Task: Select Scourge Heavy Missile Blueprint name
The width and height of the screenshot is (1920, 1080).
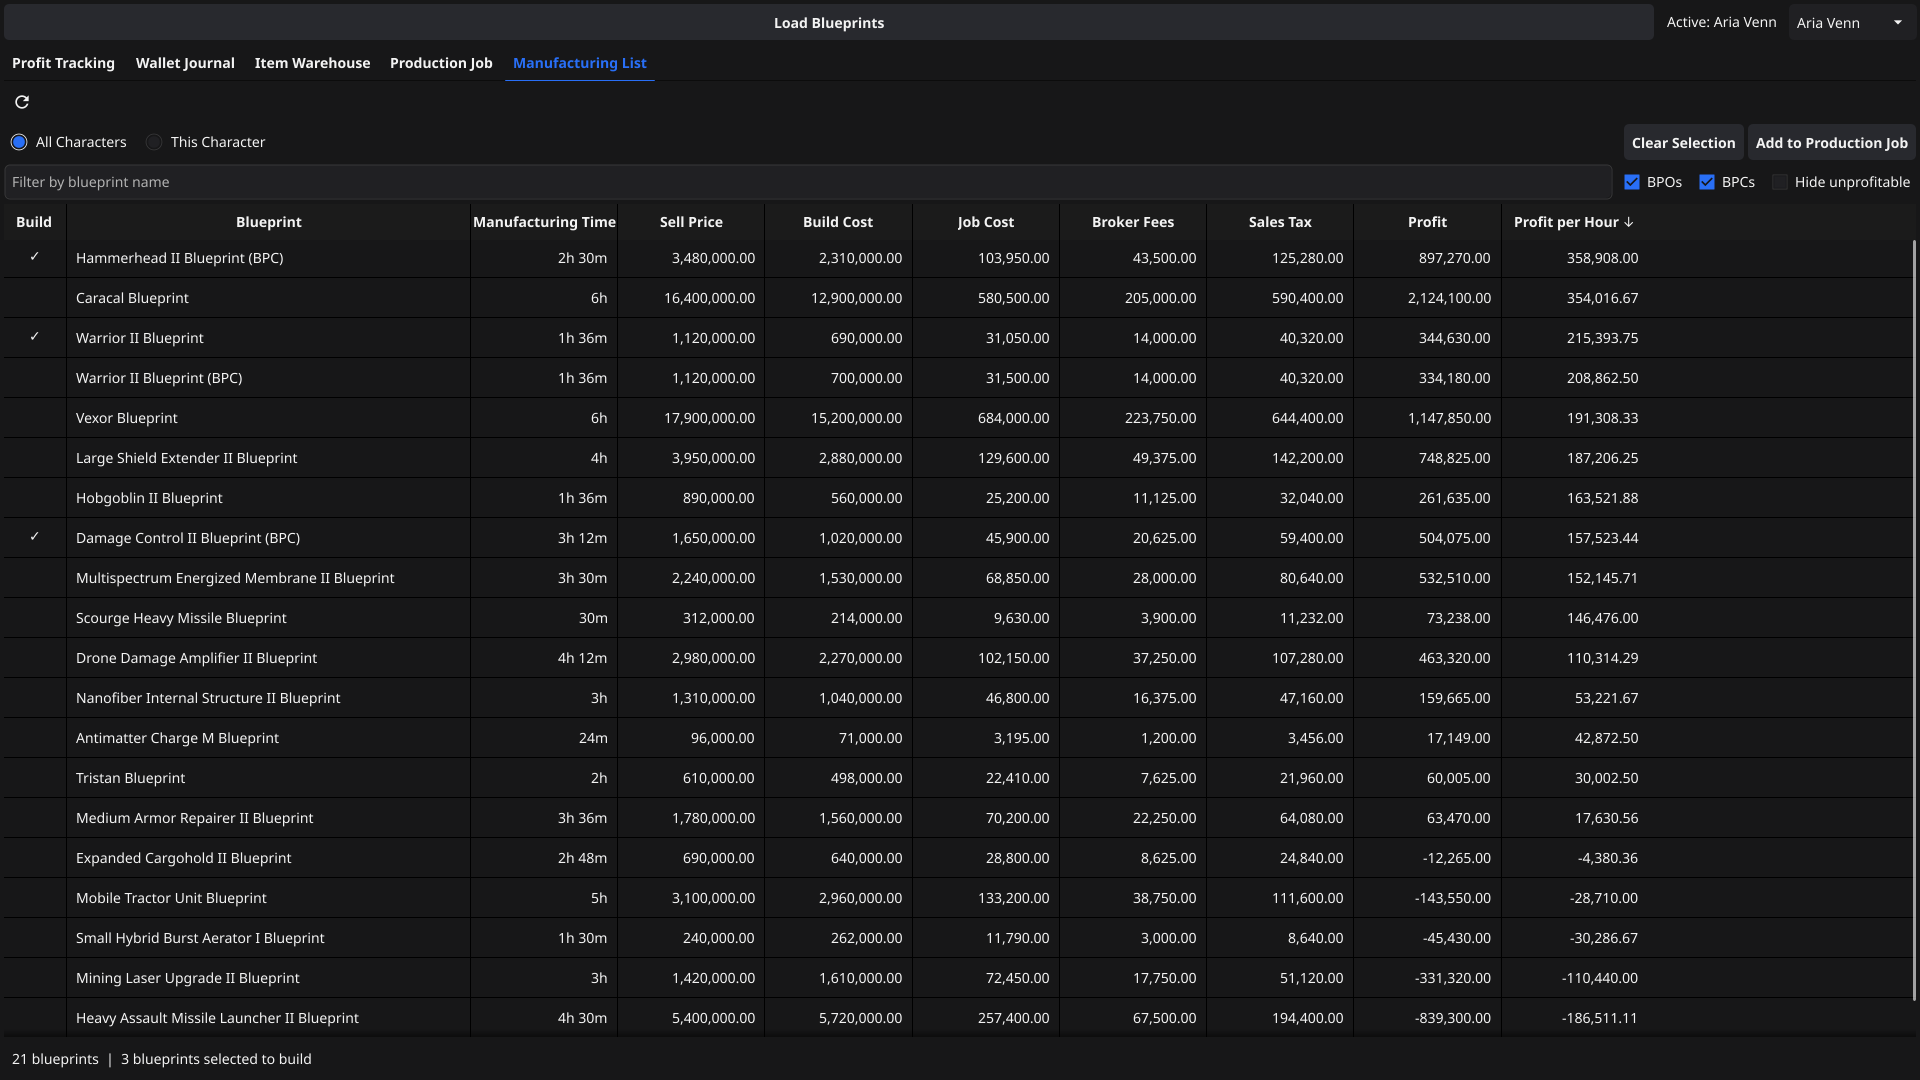Action: tap(181, 618)
